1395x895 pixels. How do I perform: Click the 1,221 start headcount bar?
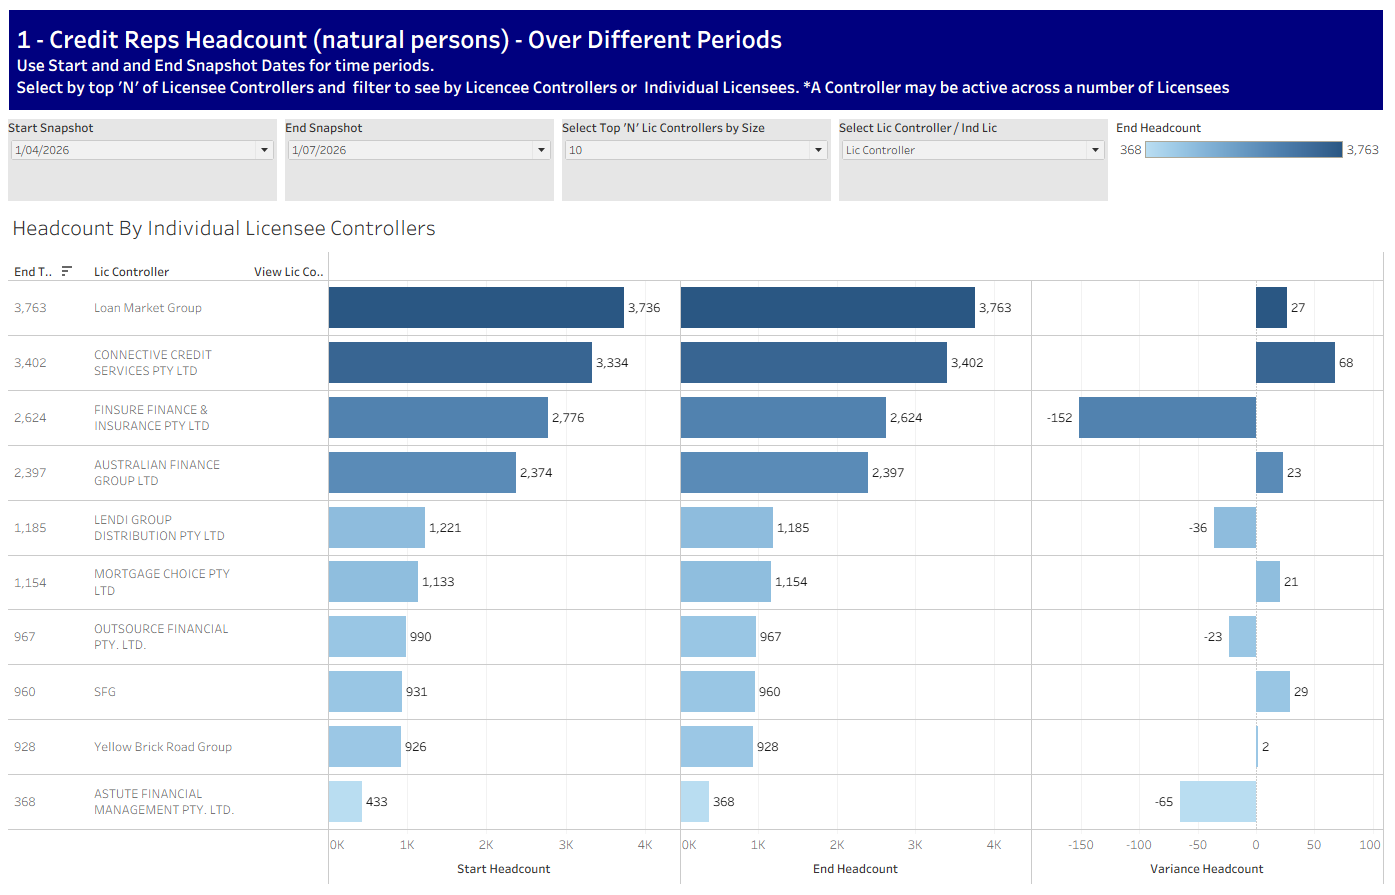pyautogui.click(x=377, y=528)
